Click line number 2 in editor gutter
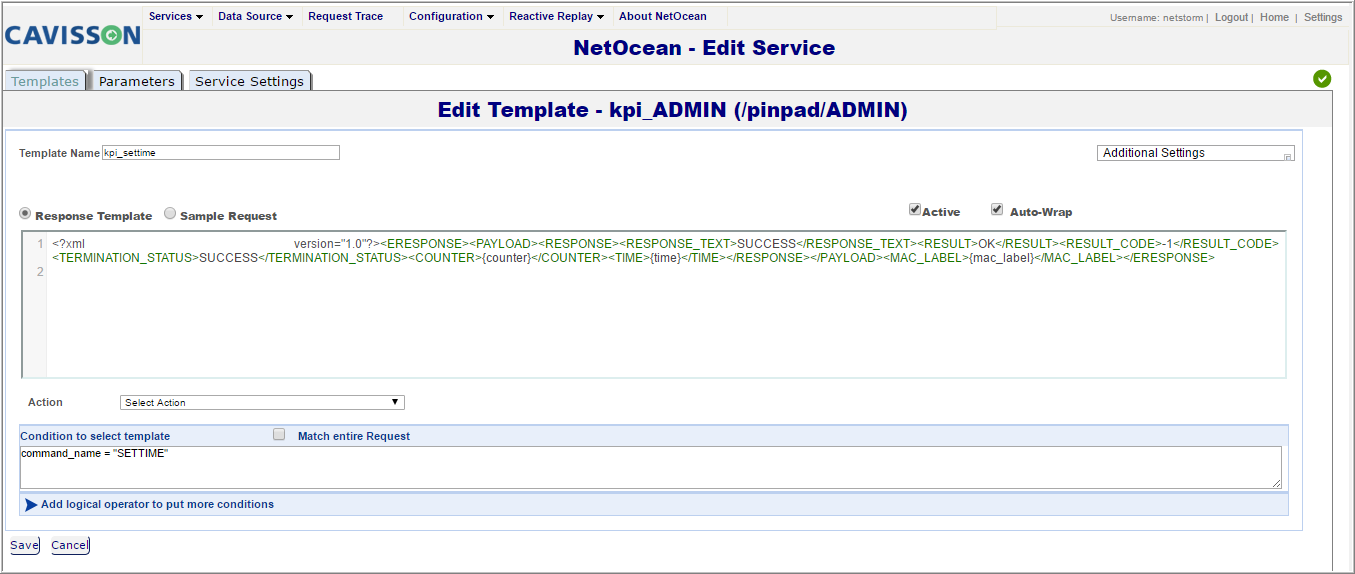This screenshot has height=574, width=1355. click(x=40, y=272)
